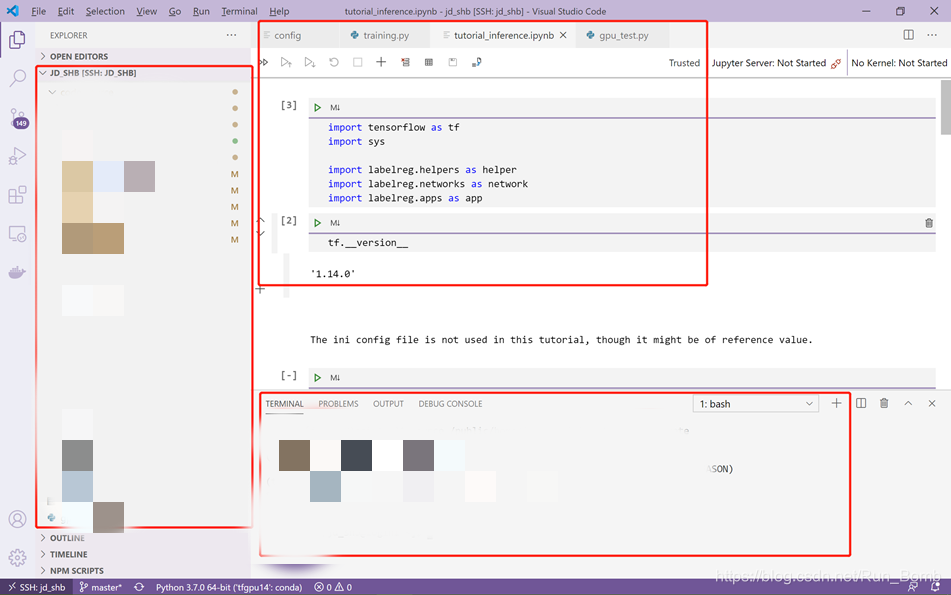Save the notebook using toolbar icon
951x595 pixels.
[x=452, y=62]
